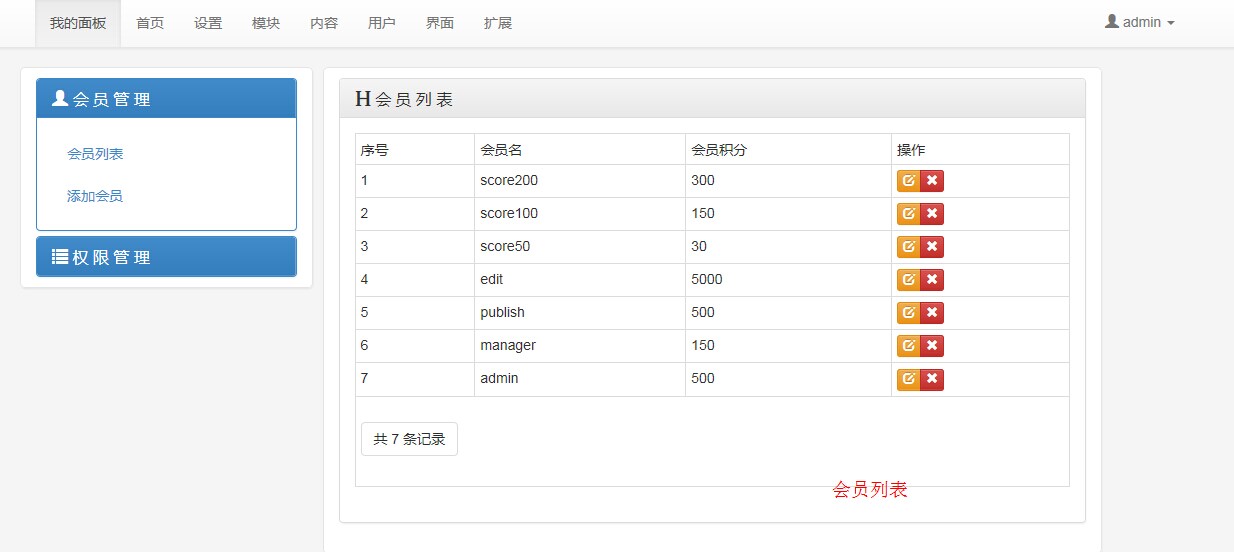Screen dimensions: 1234x552
Task: Open the 模块 navigation item
Action: (x=266, y=23)
